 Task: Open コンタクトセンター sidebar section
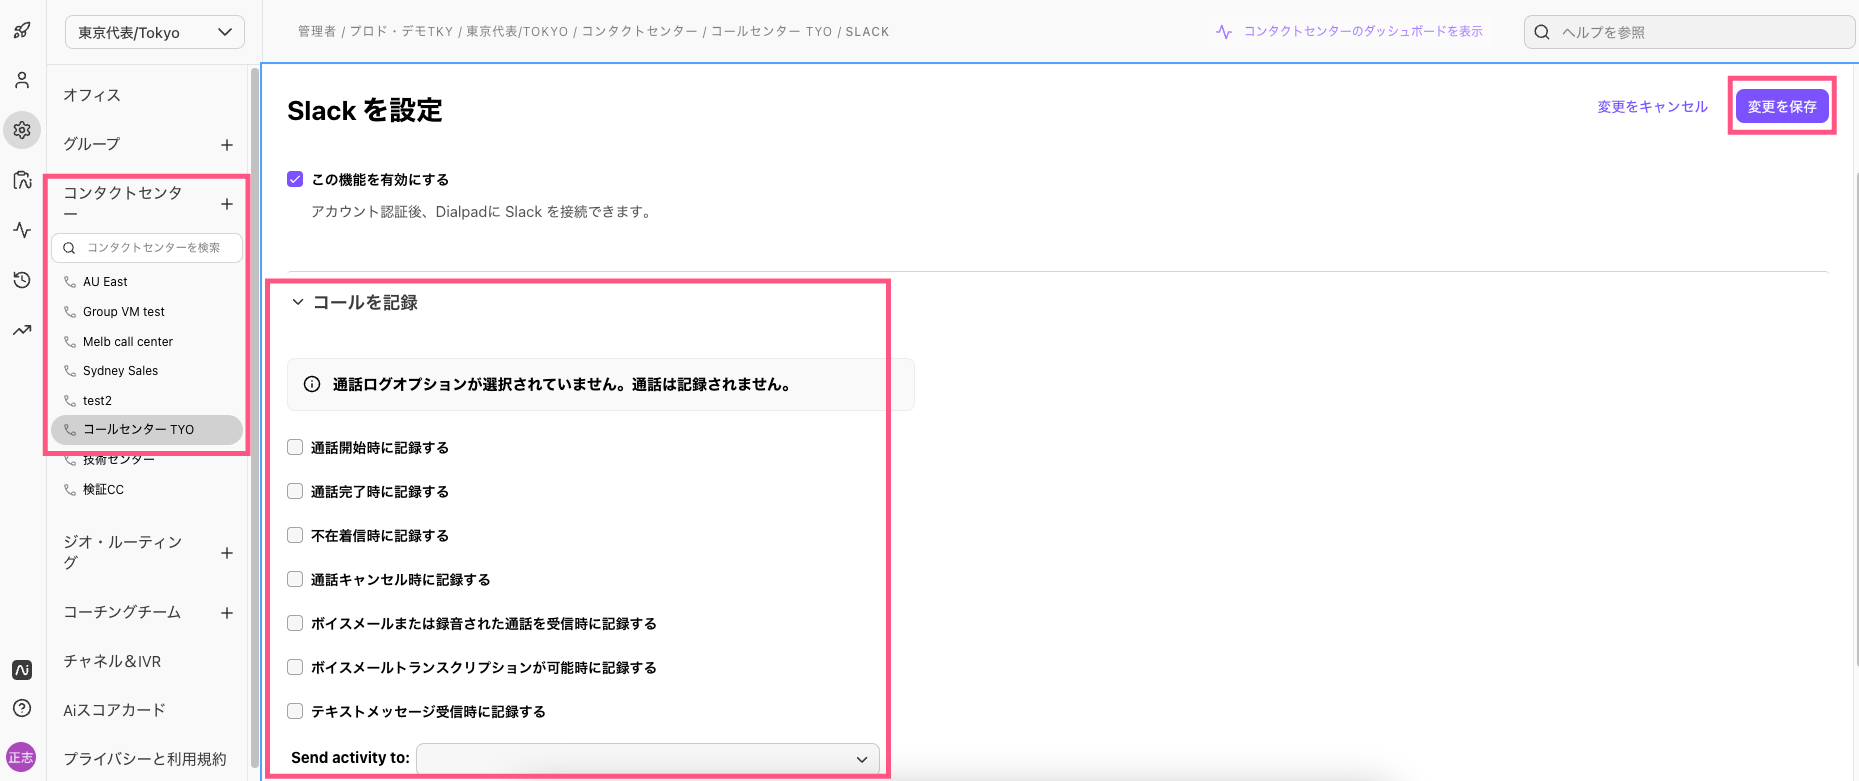(123, 203)
